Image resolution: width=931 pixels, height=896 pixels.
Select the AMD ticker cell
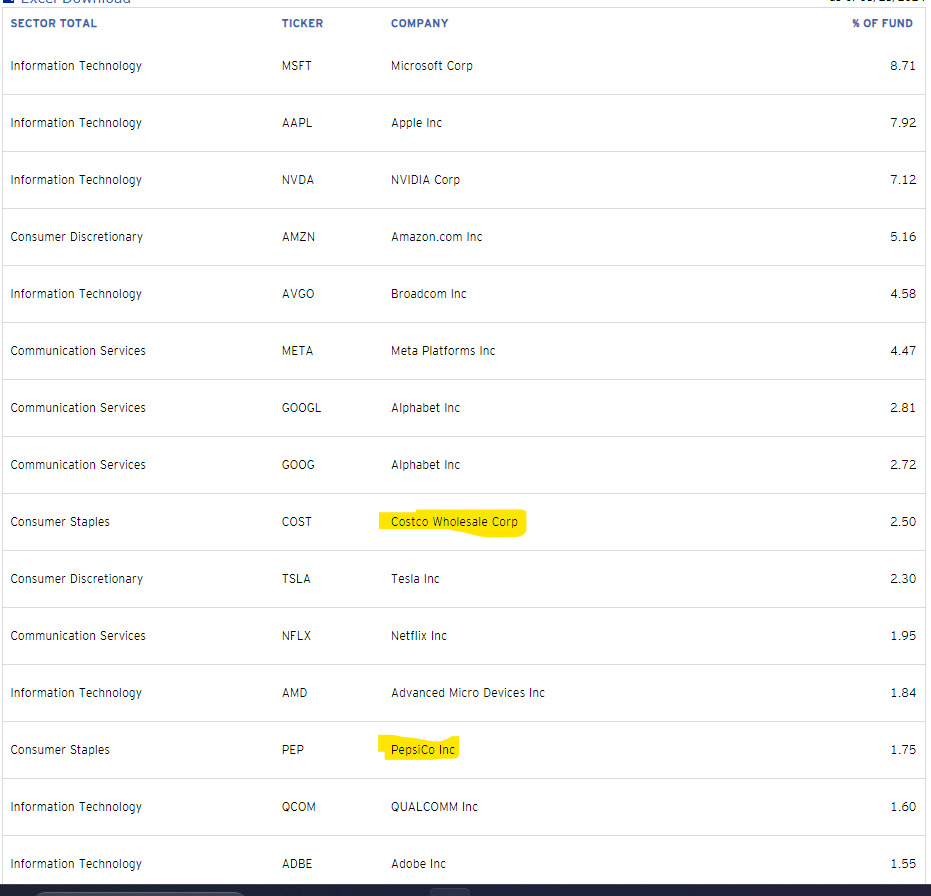294,693
